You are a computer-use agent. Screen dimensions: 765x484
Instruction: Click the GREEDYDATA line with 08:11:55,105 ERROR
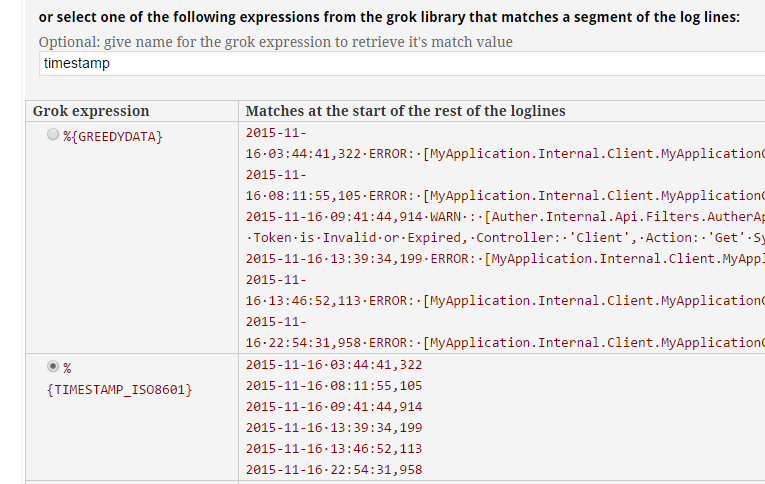coord(505,196)
